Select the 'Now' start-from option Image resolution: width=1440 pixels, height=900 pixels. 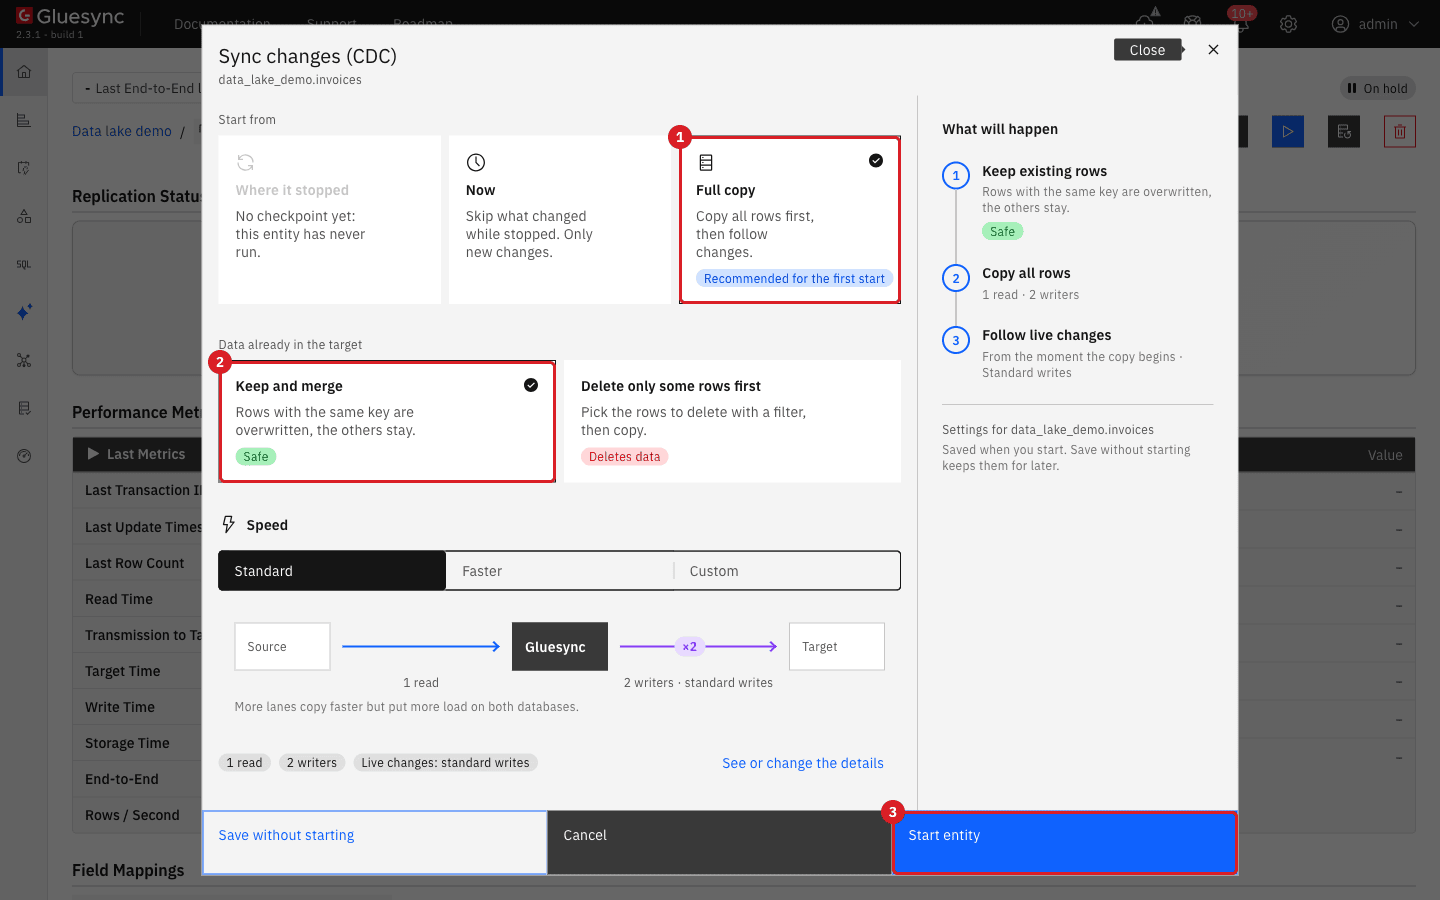click(x=560, y=220)
